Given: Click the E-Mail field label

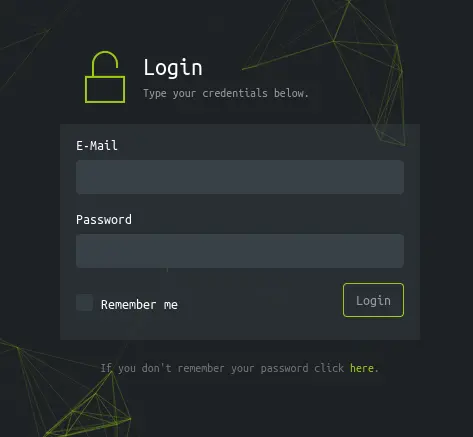Looking at the screenshot, I should pos(97,146).
